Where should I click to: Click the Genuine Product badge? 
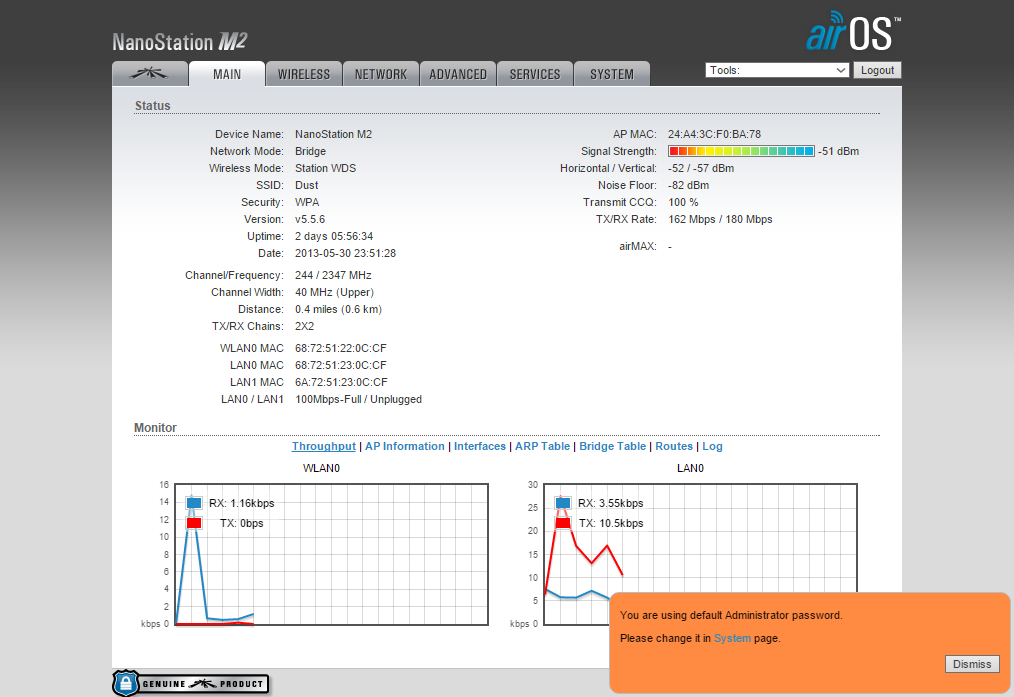coord(191,683)
